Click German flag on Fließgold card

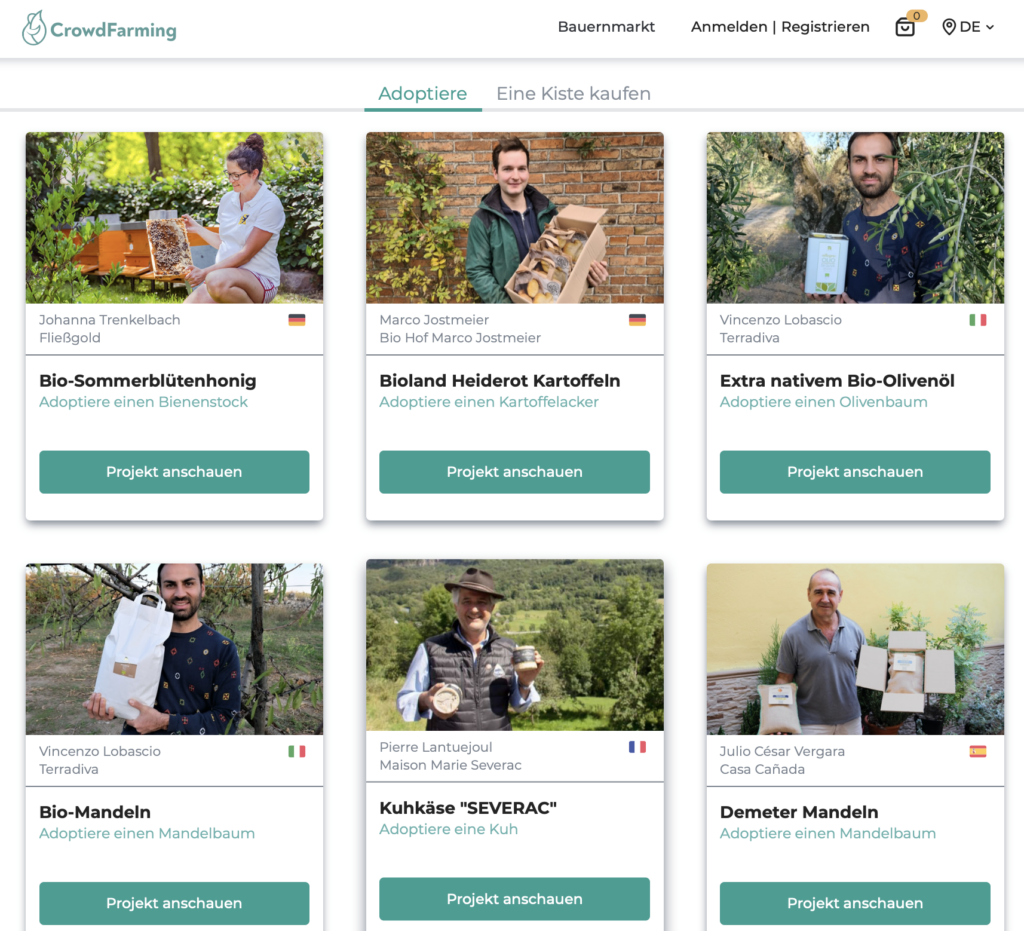pyautogui.click(x=296, y=320)
